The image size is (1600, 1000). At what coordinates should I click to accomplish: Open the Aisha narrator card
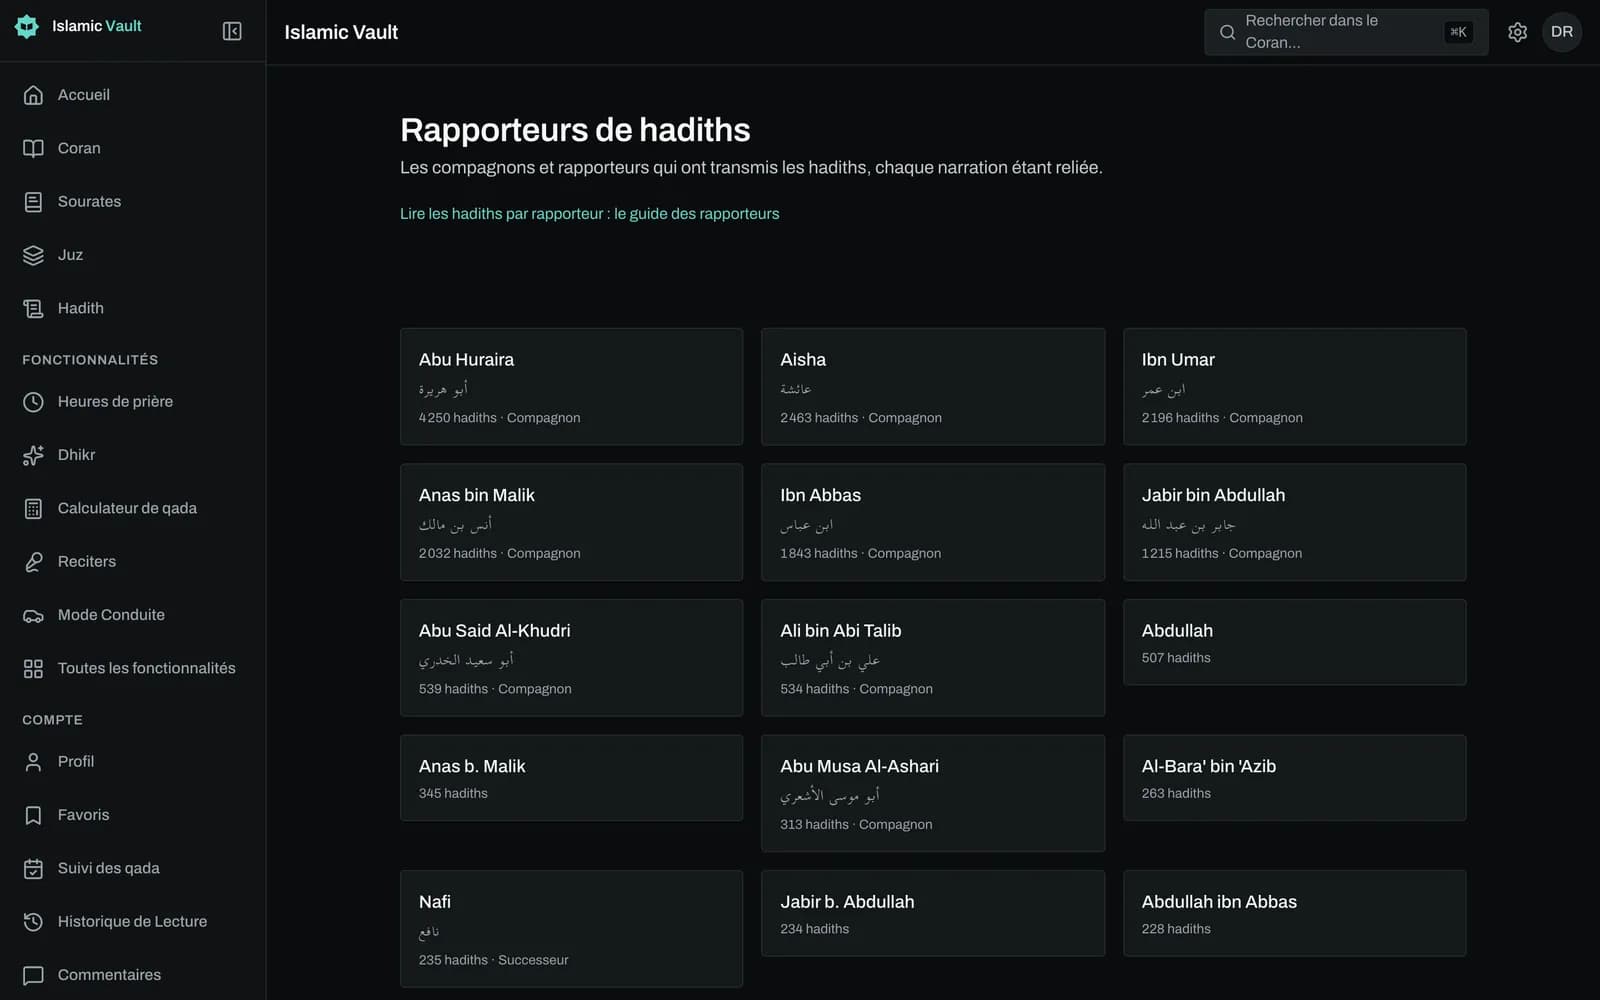tap(933, 386)
